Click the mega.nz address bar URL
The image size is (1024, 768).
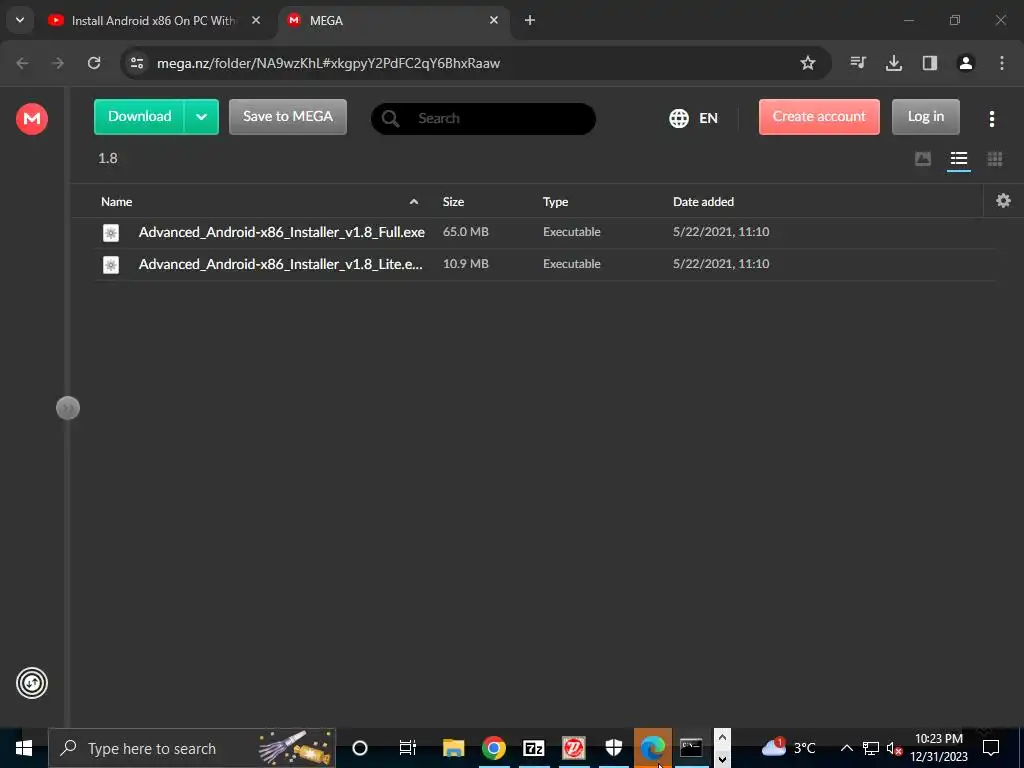[328, 63]
